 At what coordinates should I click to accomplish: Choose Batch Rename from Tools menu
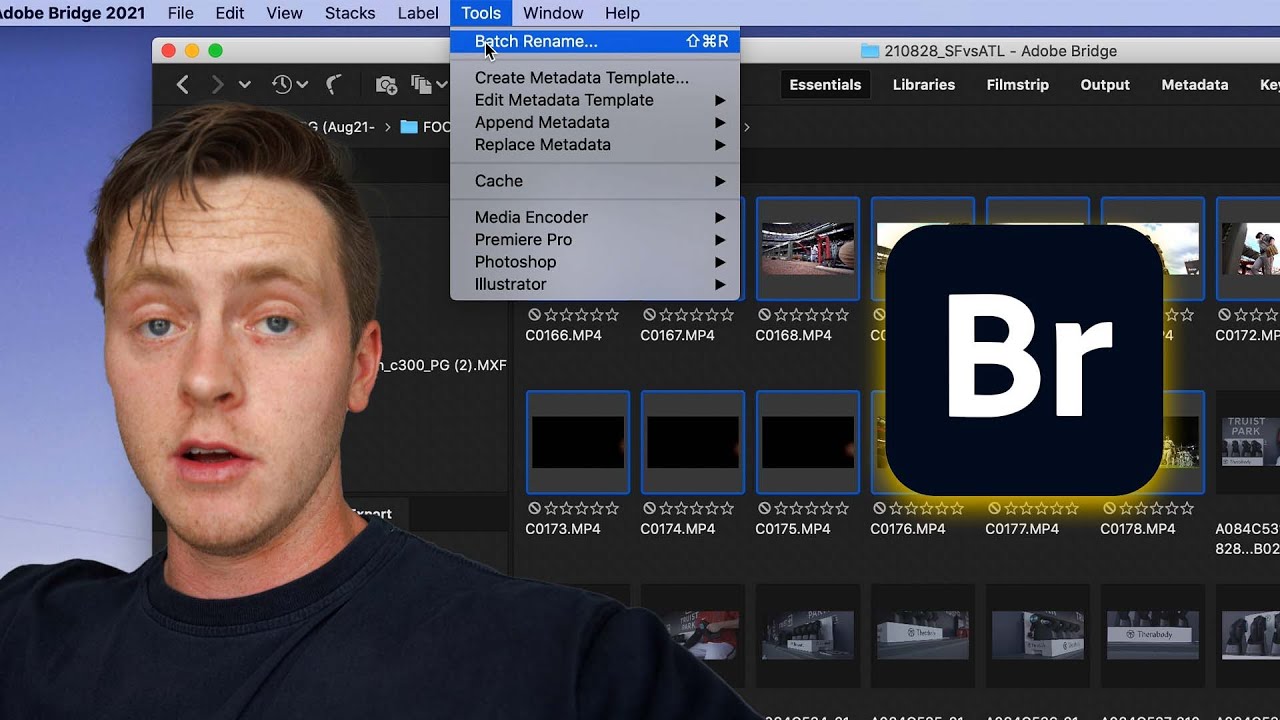[x=595, y=41]
